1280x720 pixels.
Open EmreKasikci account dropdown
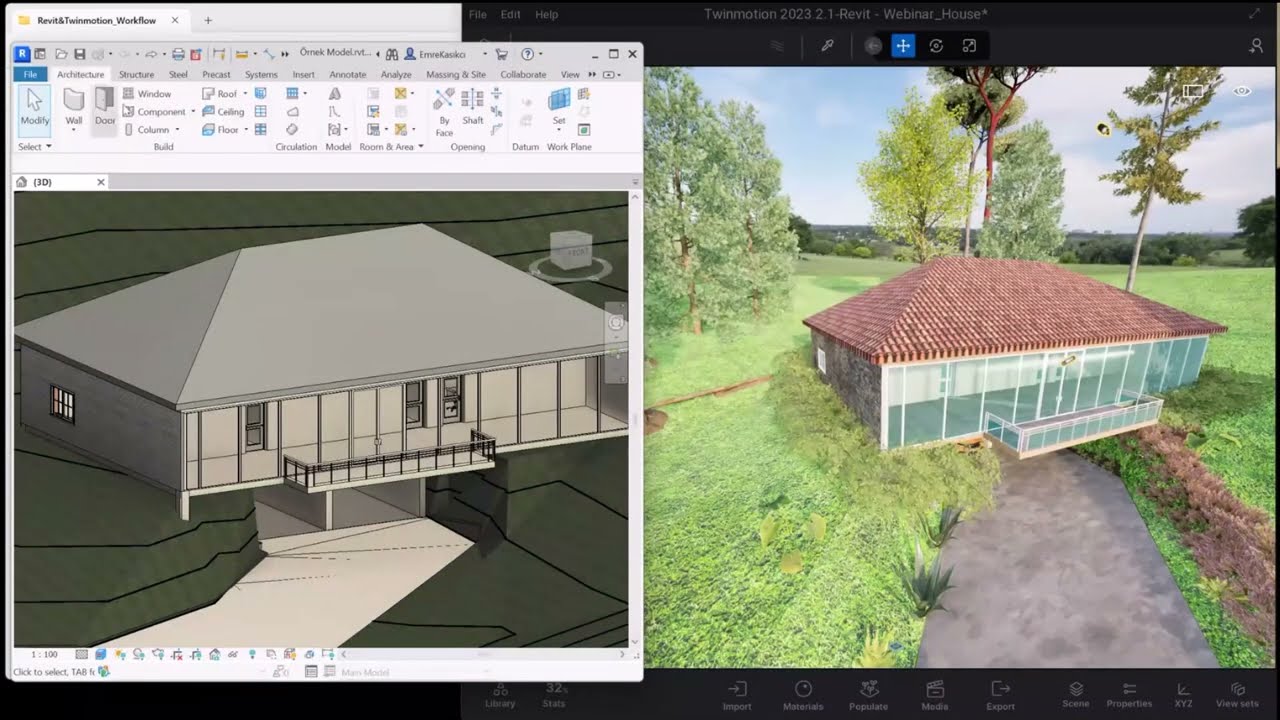click(x=484, y=54)
